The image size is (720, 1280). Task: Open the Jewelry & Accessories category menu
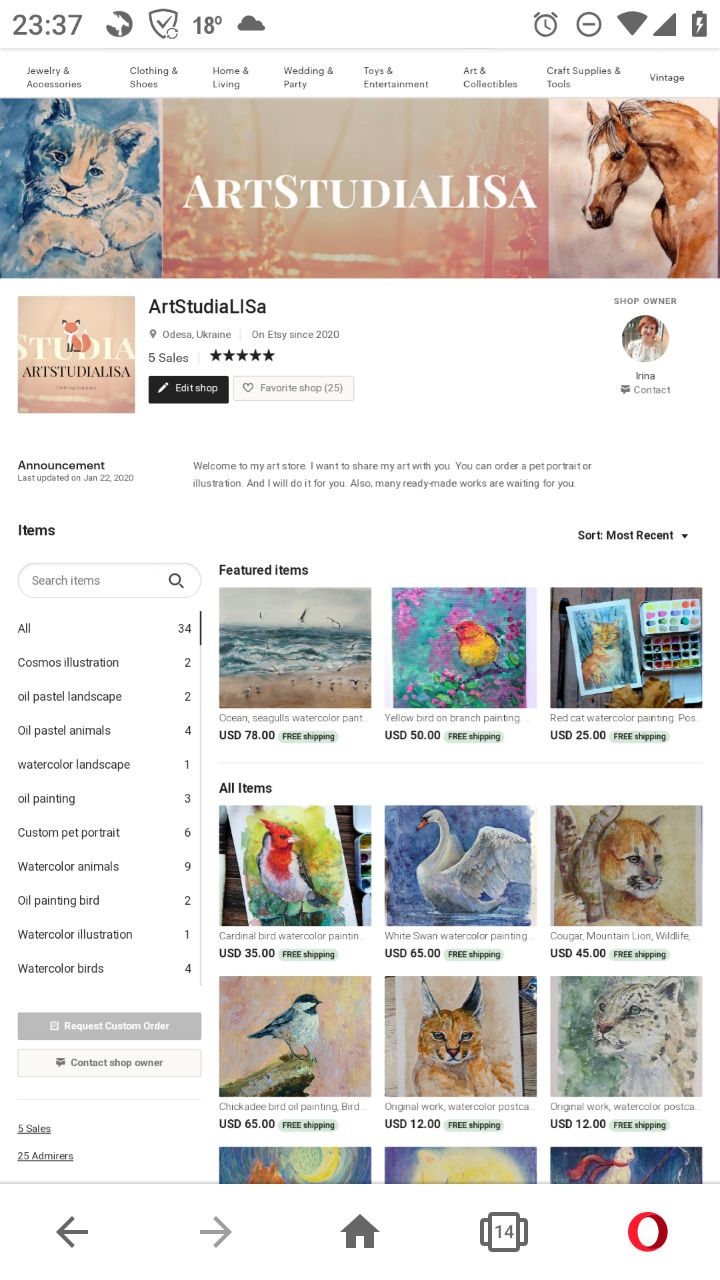(54, 77)
